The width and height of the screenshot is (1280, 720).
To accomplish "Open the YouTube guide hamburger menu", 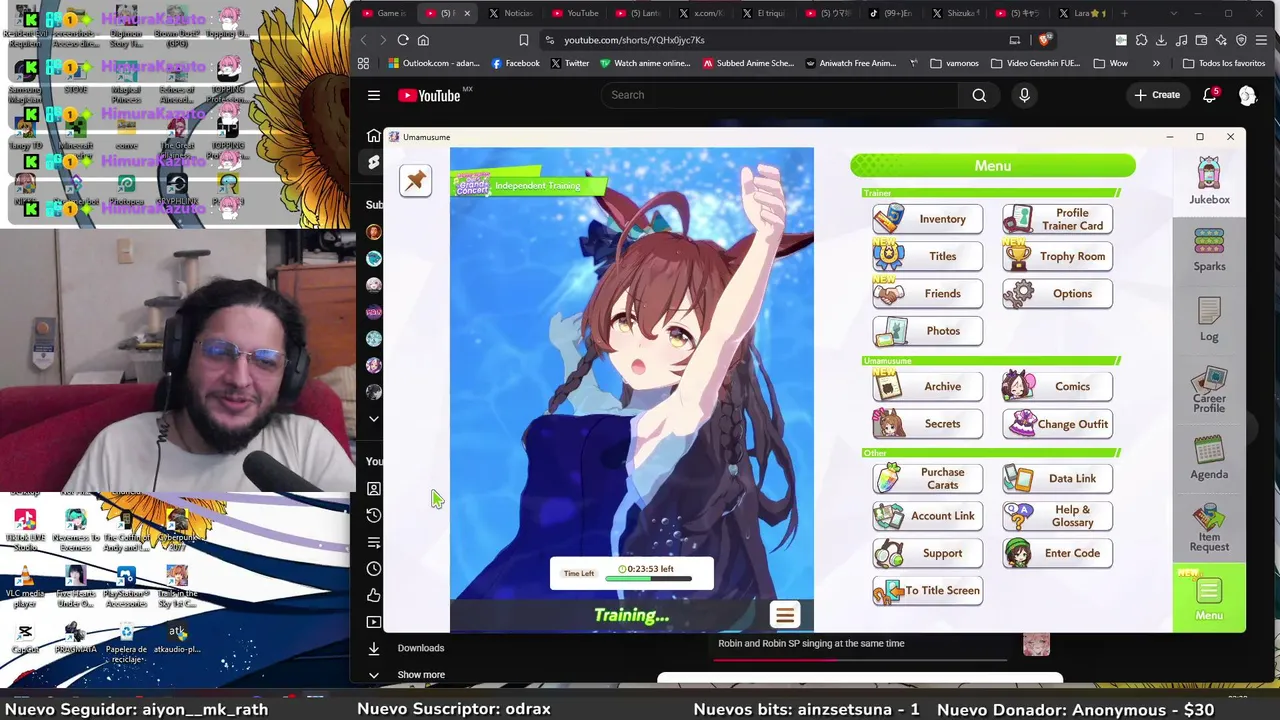I will [x=374, y=95].
